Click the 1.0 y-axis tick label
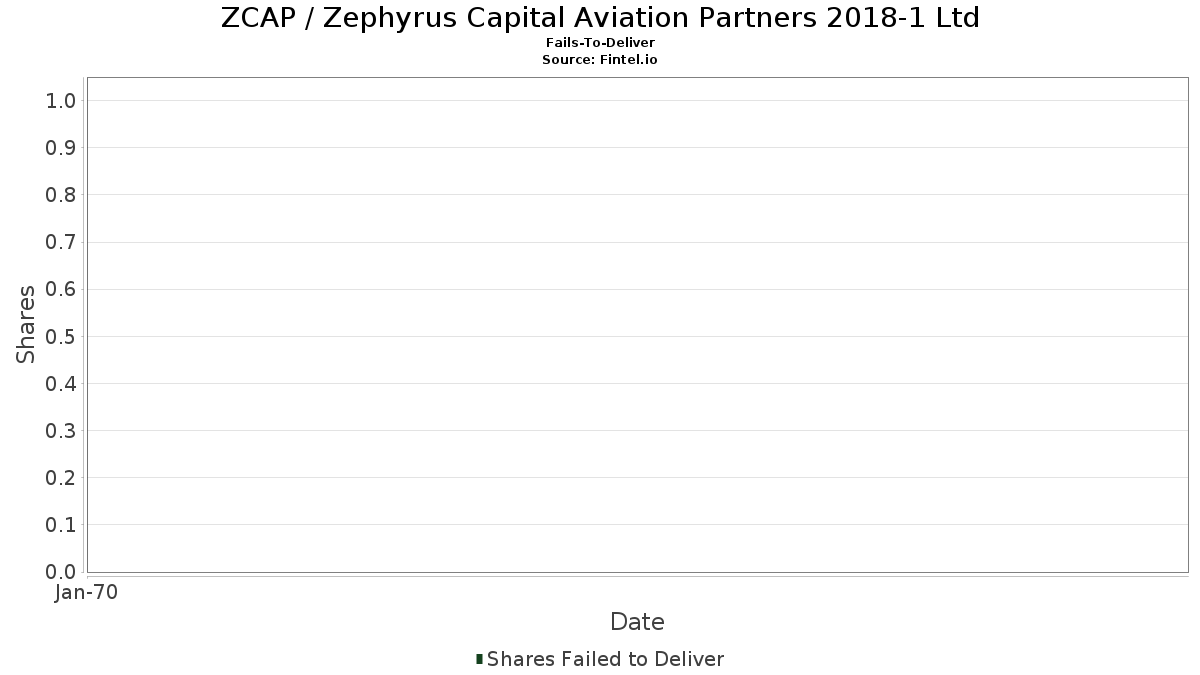Image resolution: width=1200 pixels, height=675 pixels. click(61, 101)
